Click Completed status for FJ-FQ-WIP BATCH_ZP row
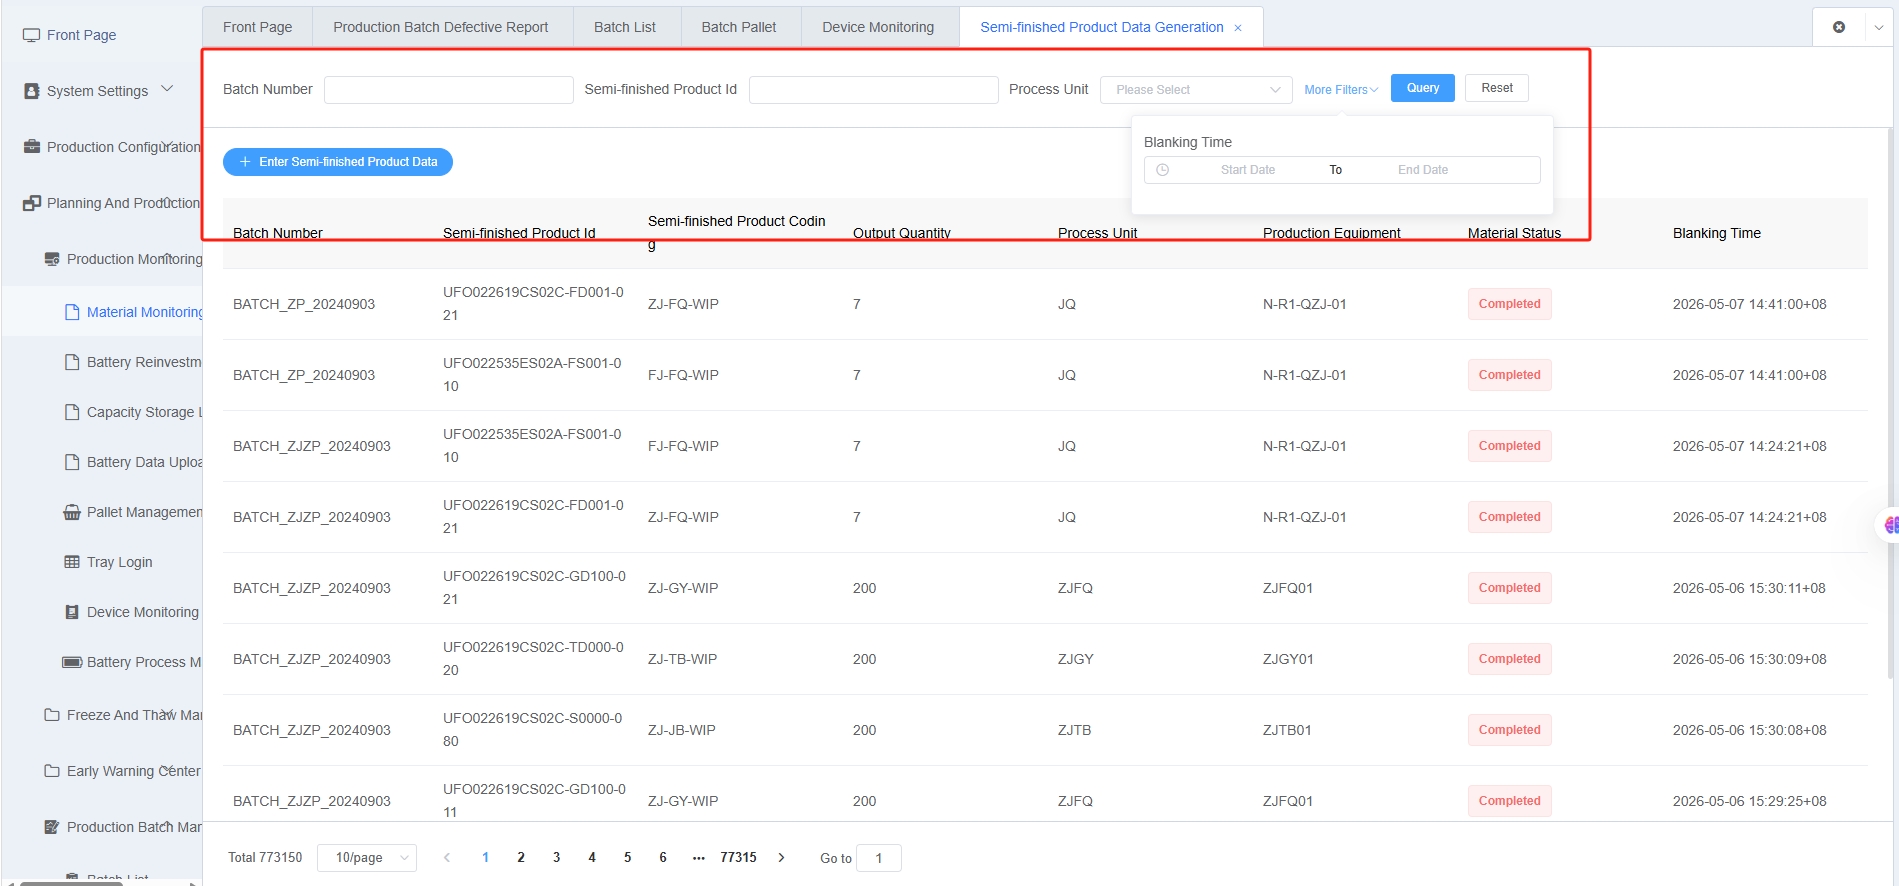1899x886 pixels. (1510, 375)
